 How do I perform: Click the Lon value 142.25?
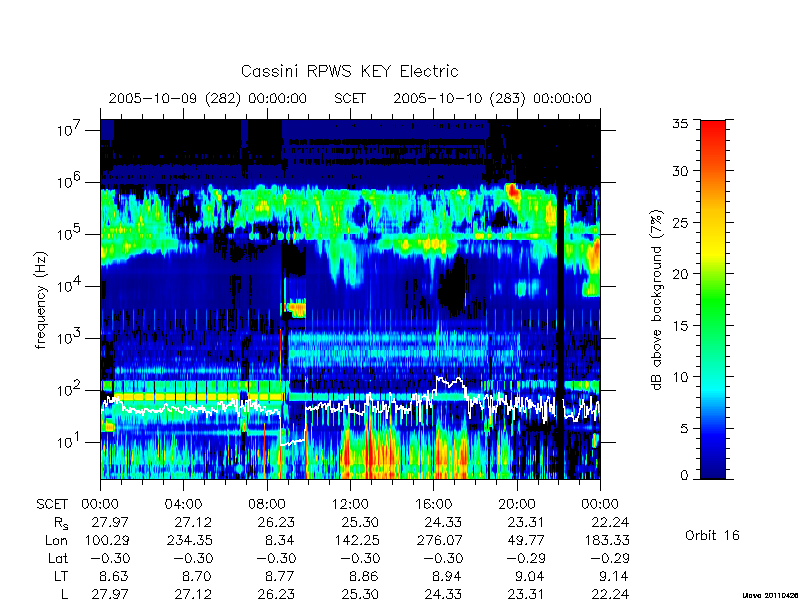pyautogui.click(x=360, y=540)
